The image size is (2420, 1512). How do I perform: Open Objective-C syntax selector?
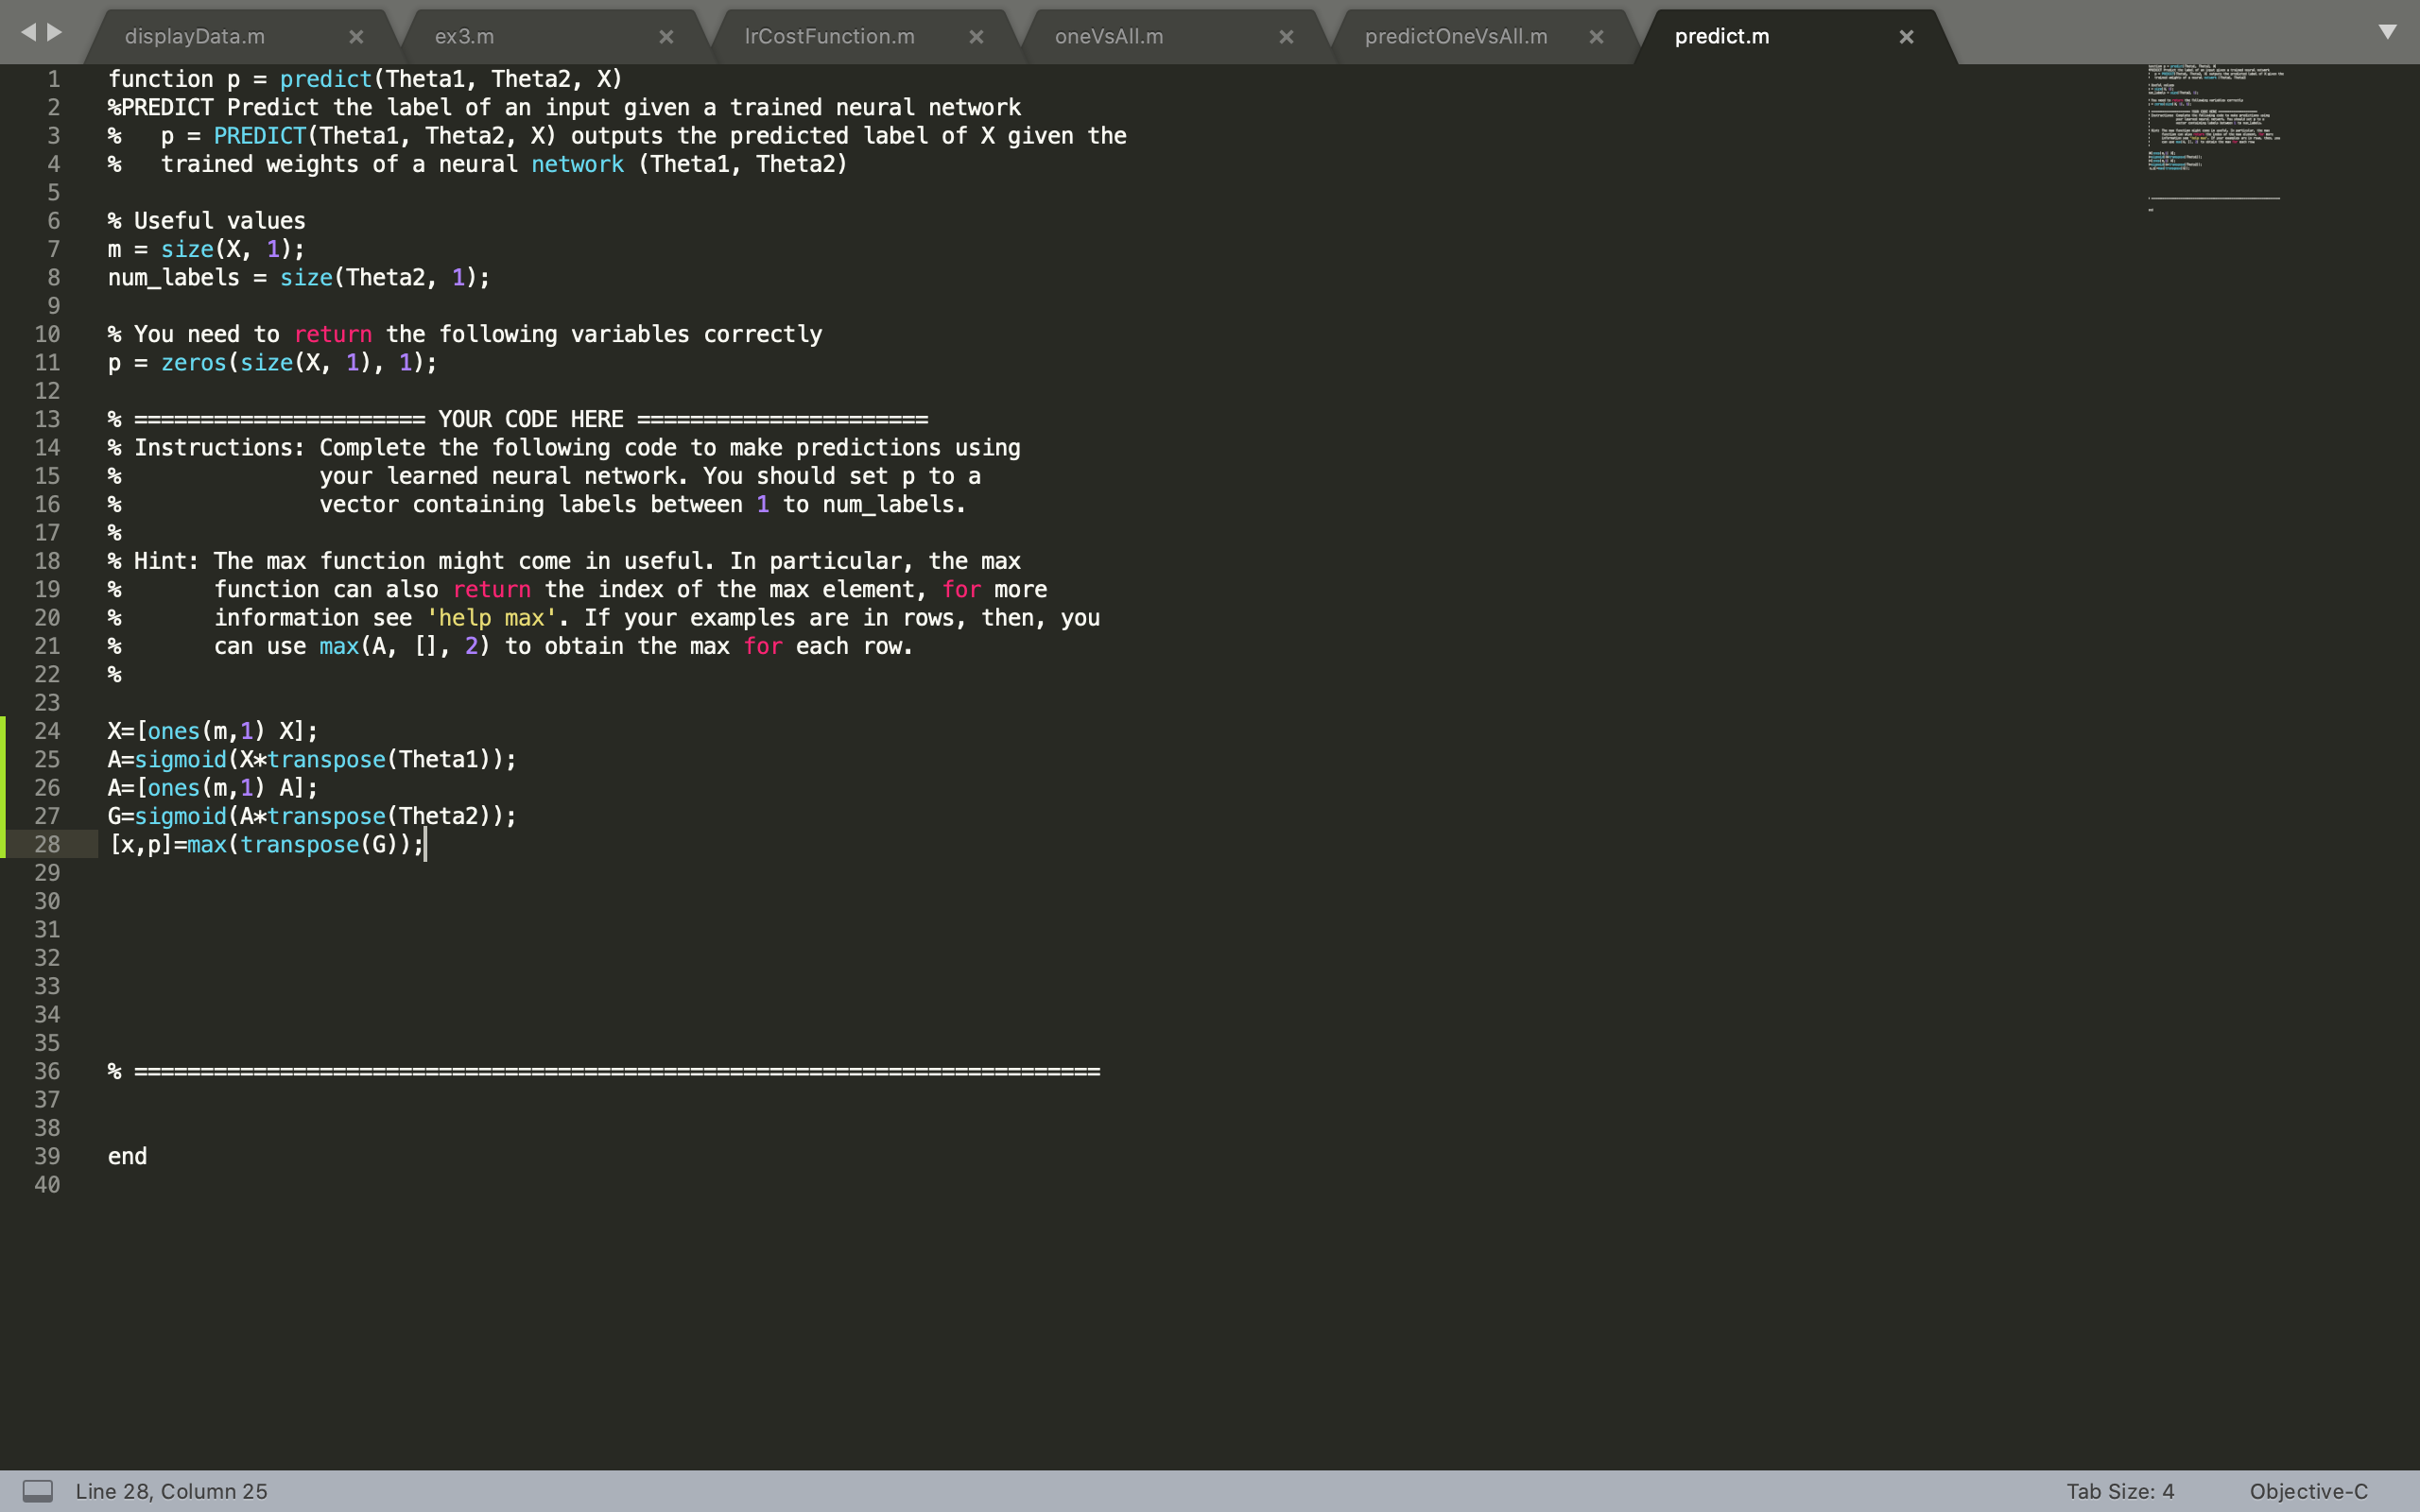(x=2308, y=1491)
